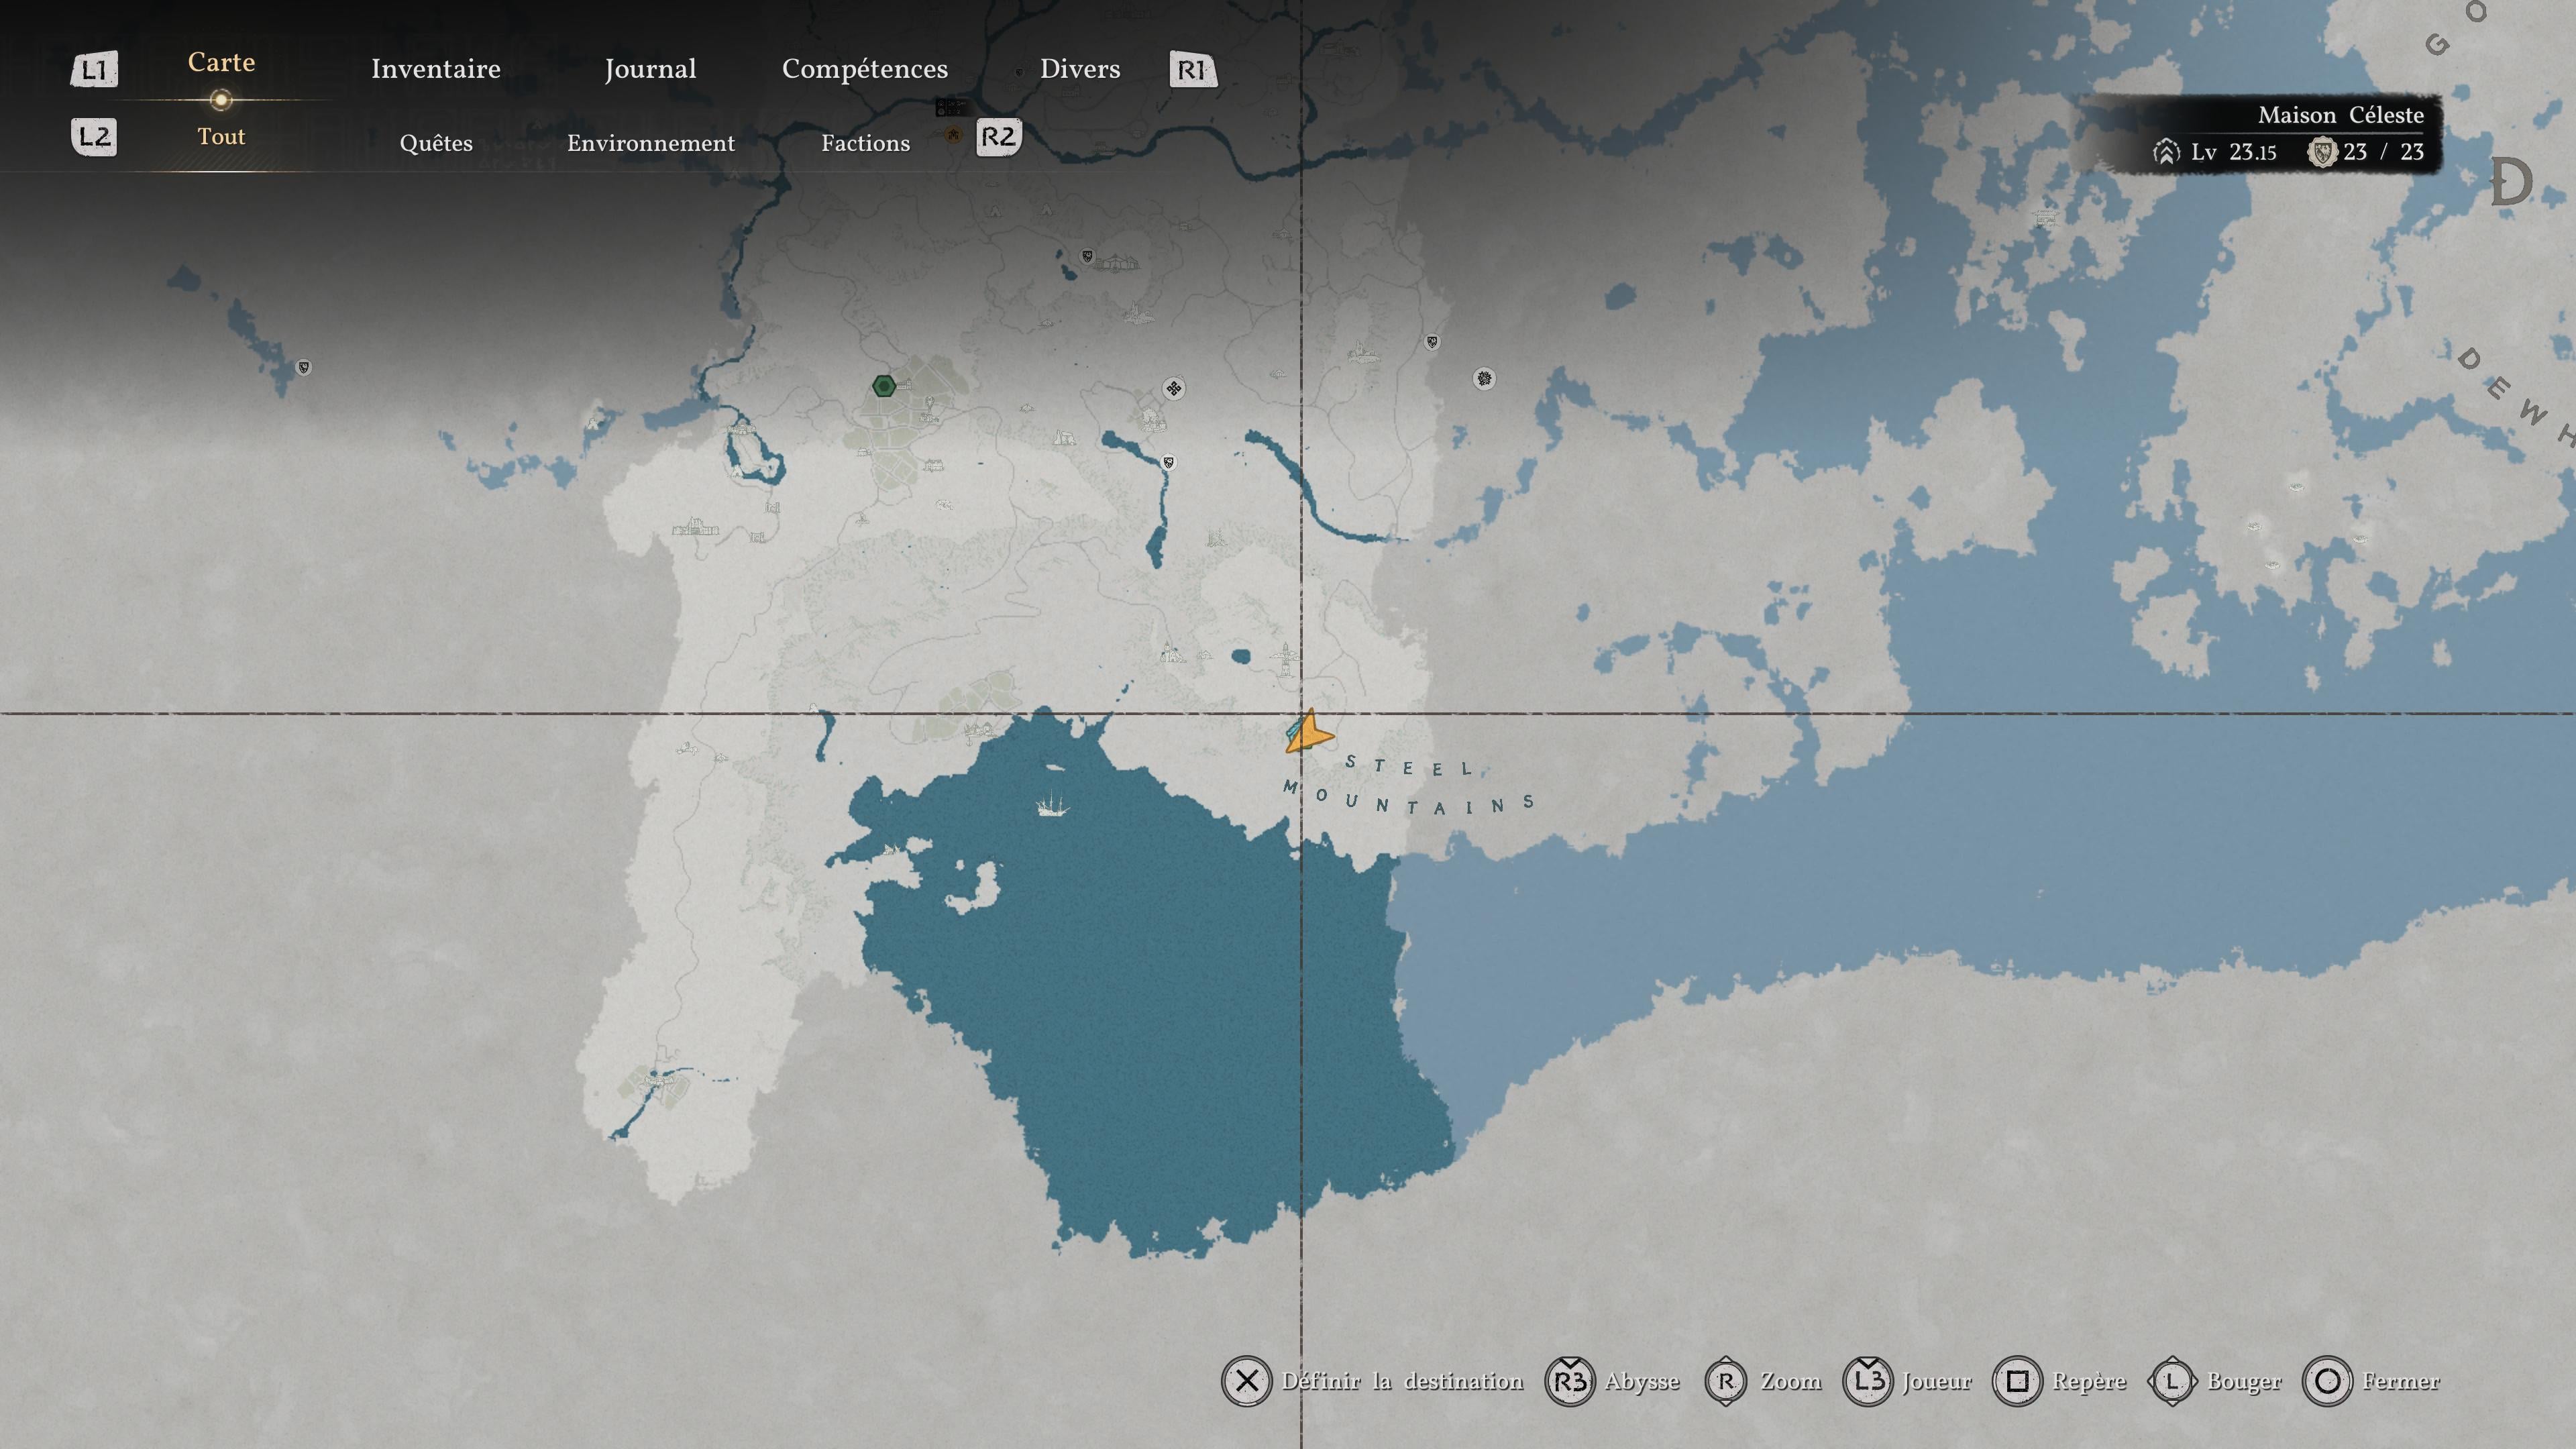Select the Tout map filter

pyautogui.click(x=221, y=136)
